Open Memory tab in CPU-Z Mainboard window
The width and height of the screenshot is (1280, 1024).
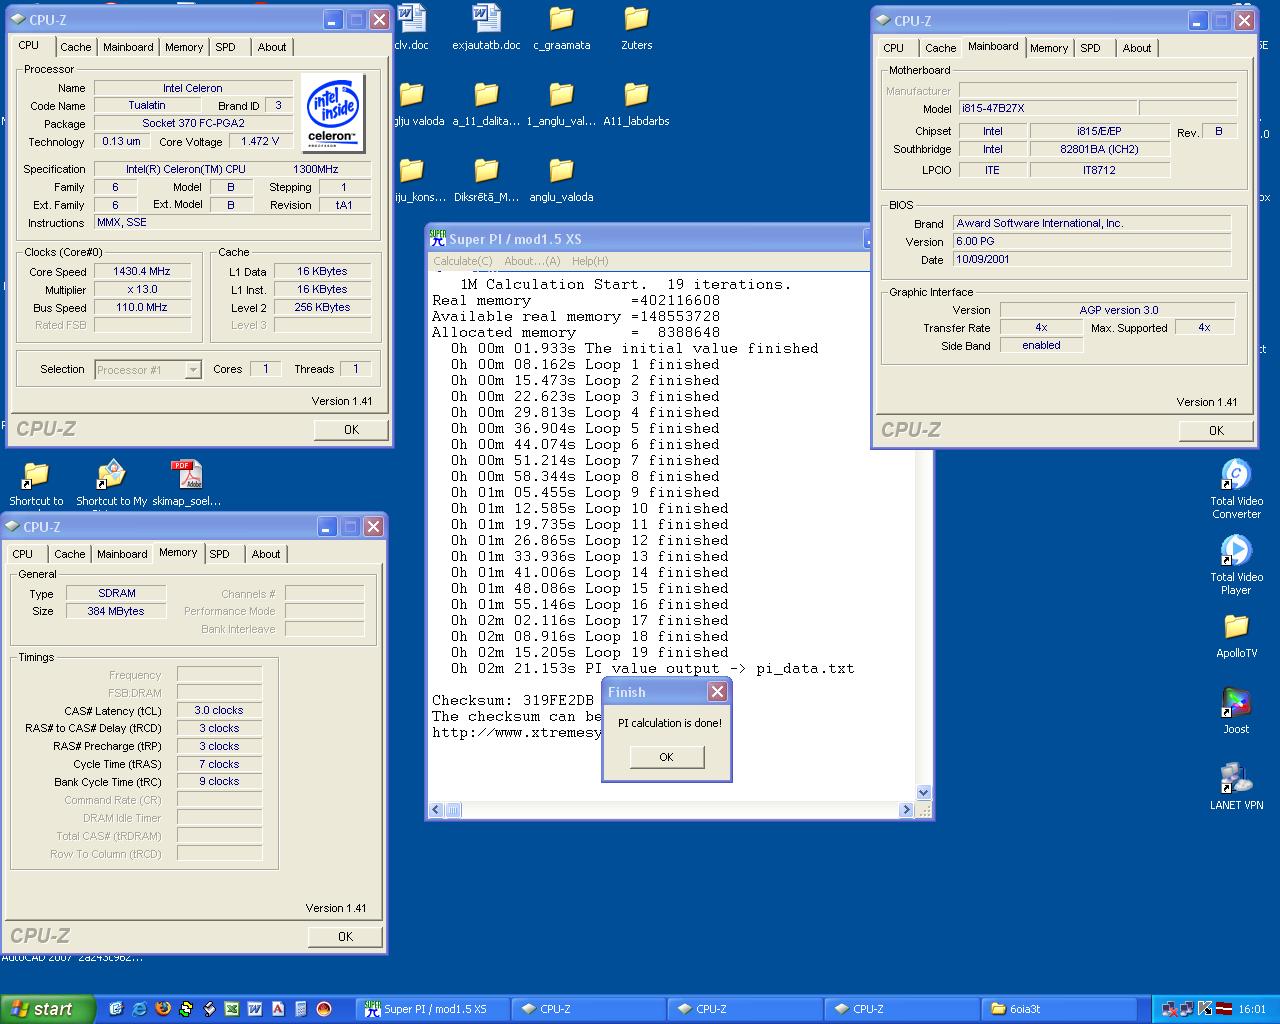coord(1049,48)
